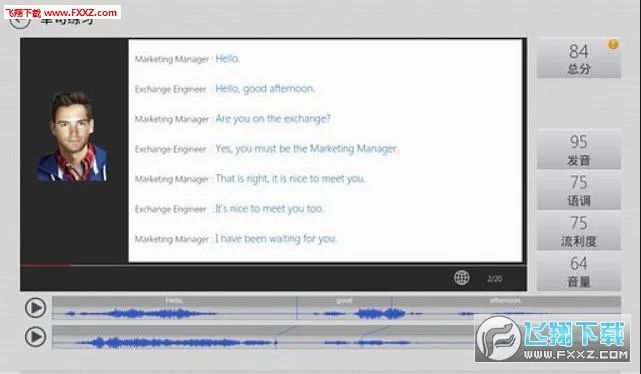Viewport: 641px width, 374px height.
Task: Click the "good" segment in upper waveform
Action: [344, 308]
